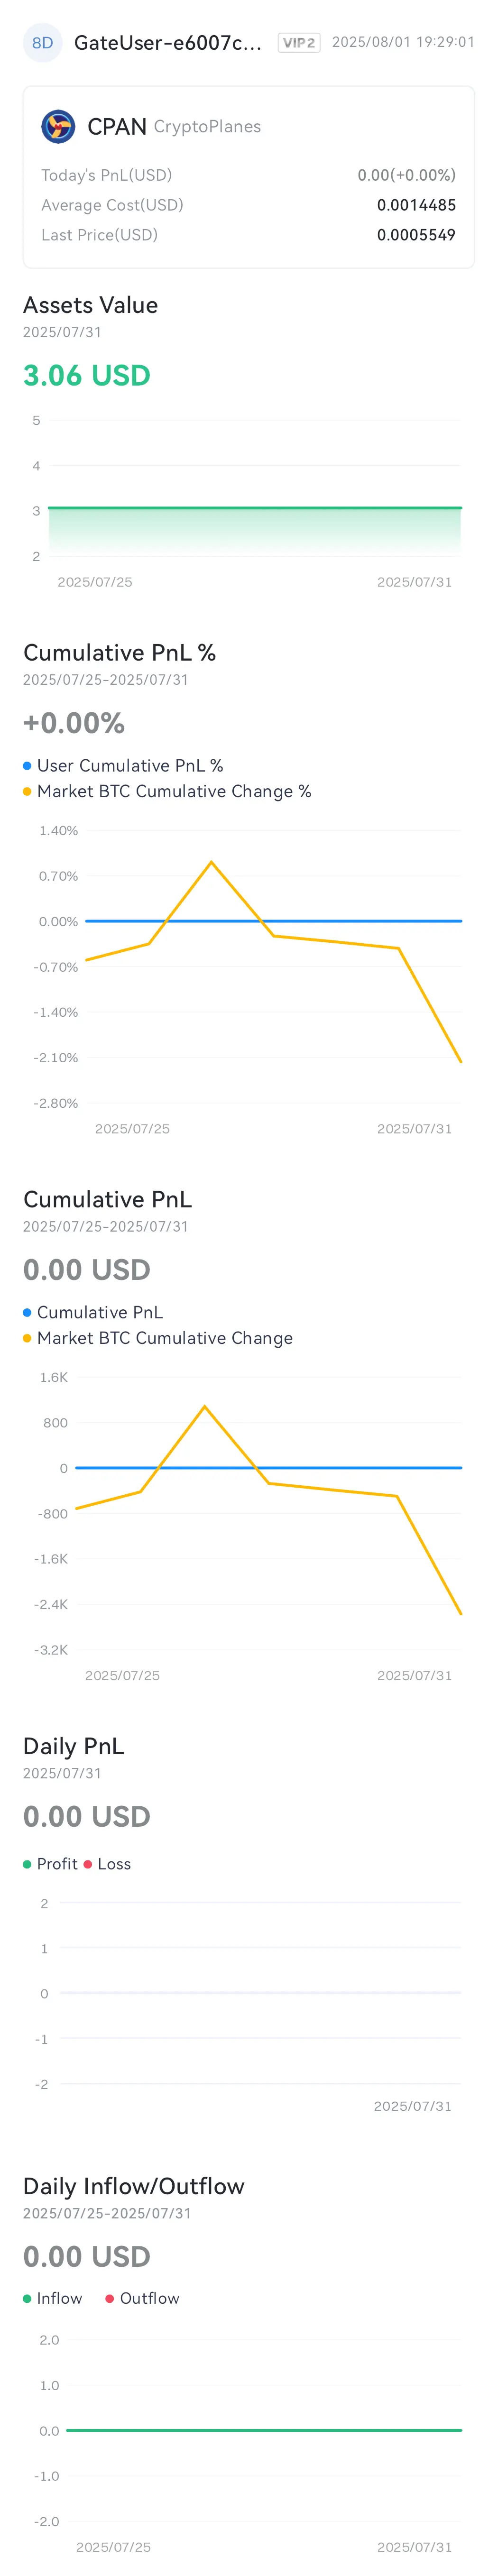Image resolution: width=498 pixels, height=2576 pixels.
Task: Toggle User Cumulative PnL % legend dot
Action: point(27,765)
